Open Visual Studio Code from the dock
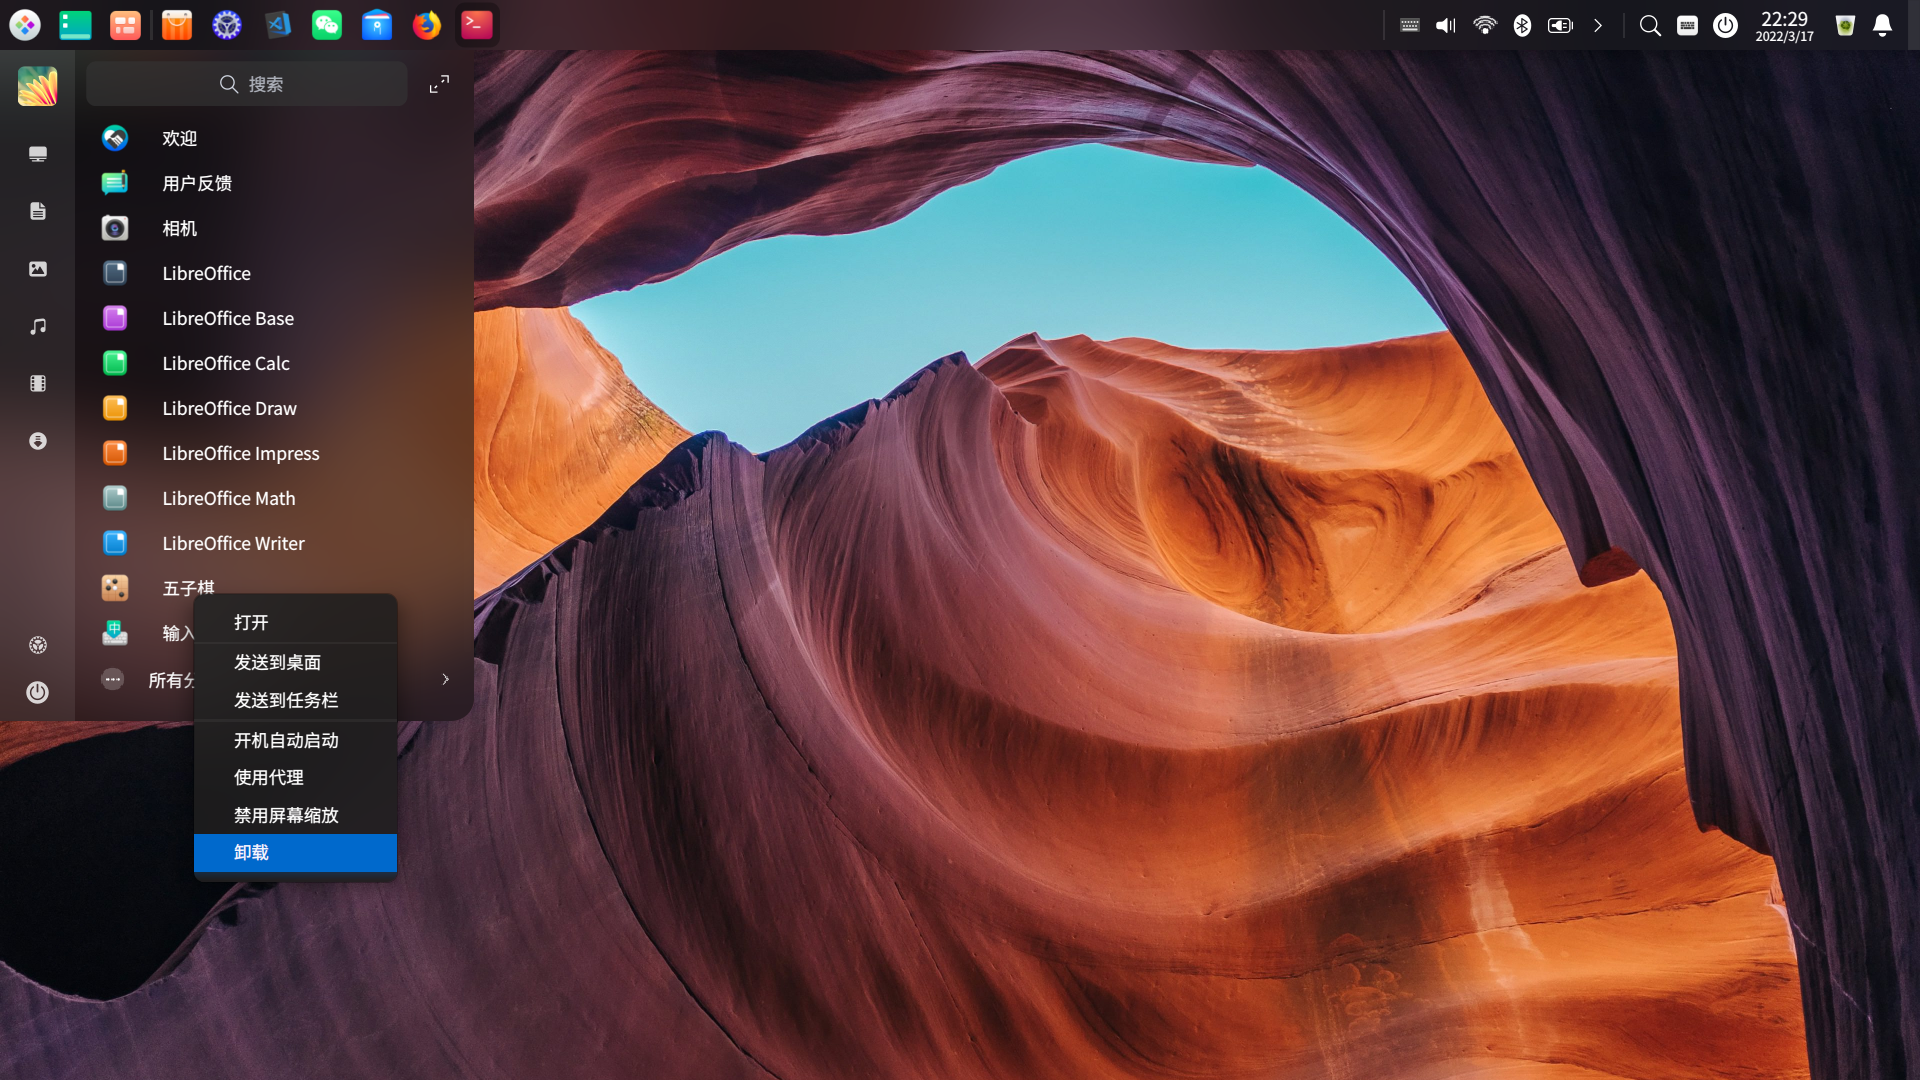This screenshot has height=1080, width=1920. (277, 25)
